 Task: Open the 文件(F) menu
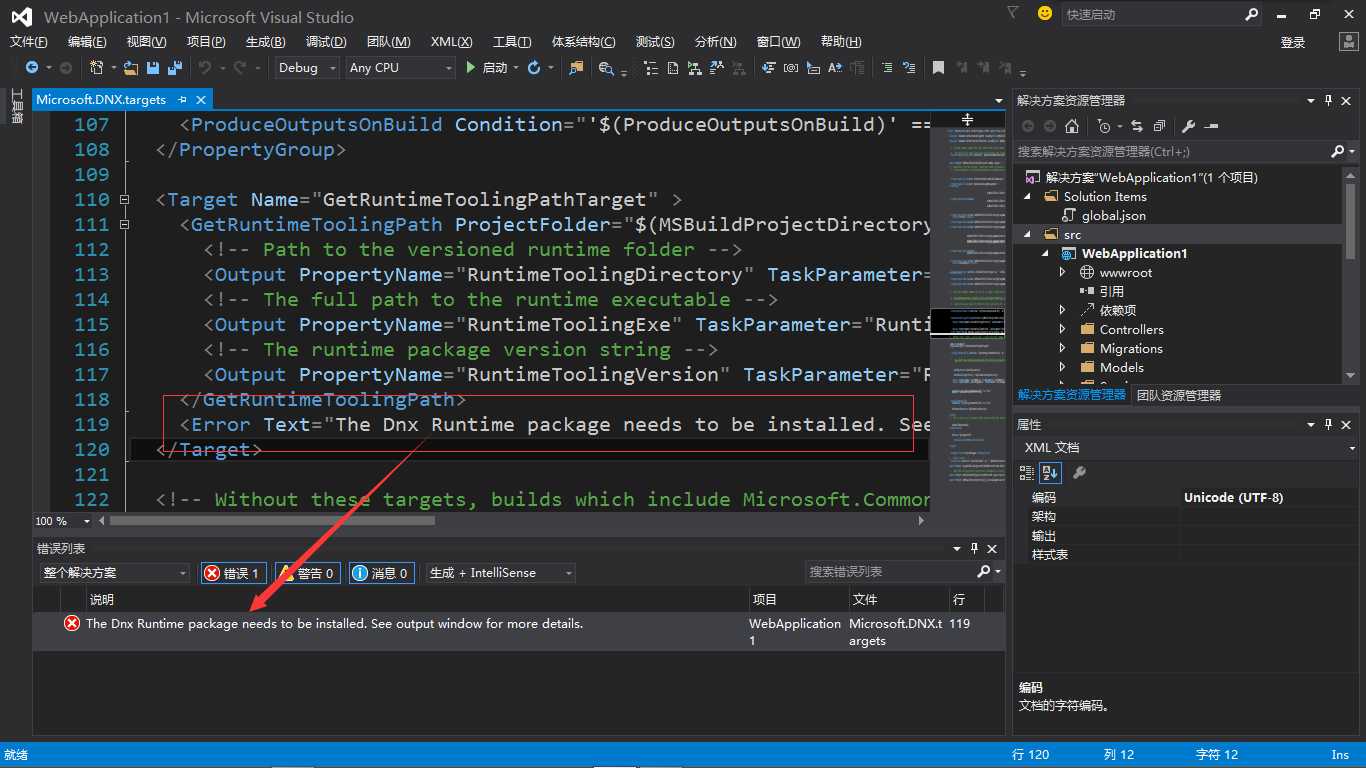[28, 41]
